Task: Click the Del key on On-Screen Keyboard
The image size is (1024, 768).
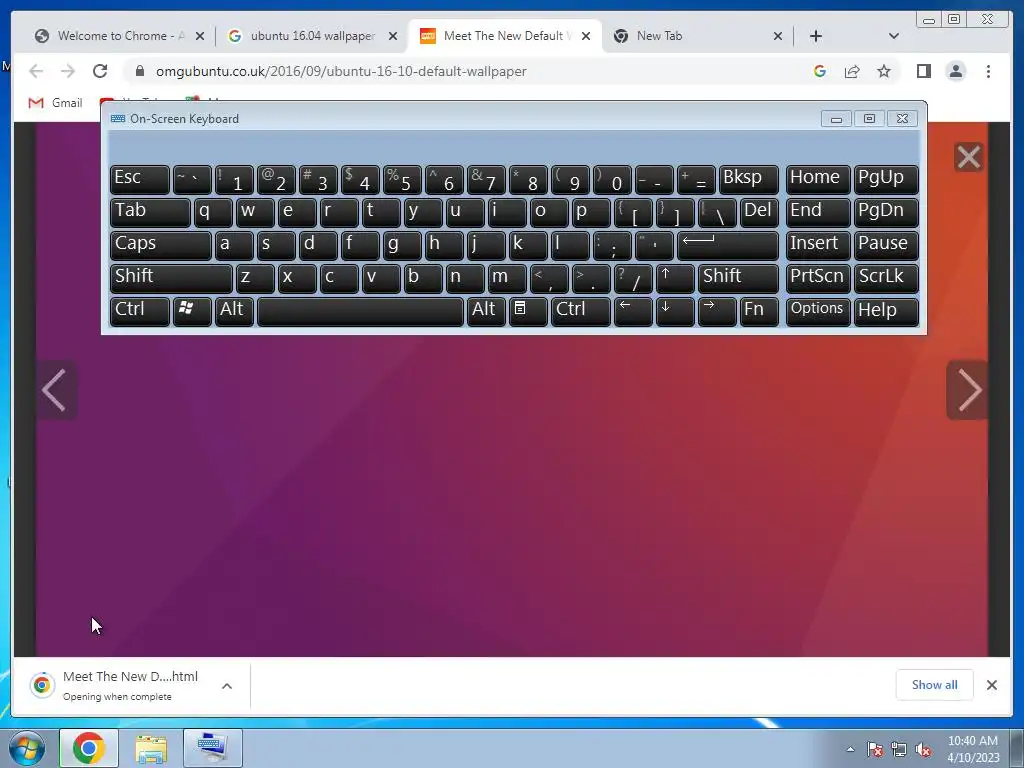Action: pos(760,212)
